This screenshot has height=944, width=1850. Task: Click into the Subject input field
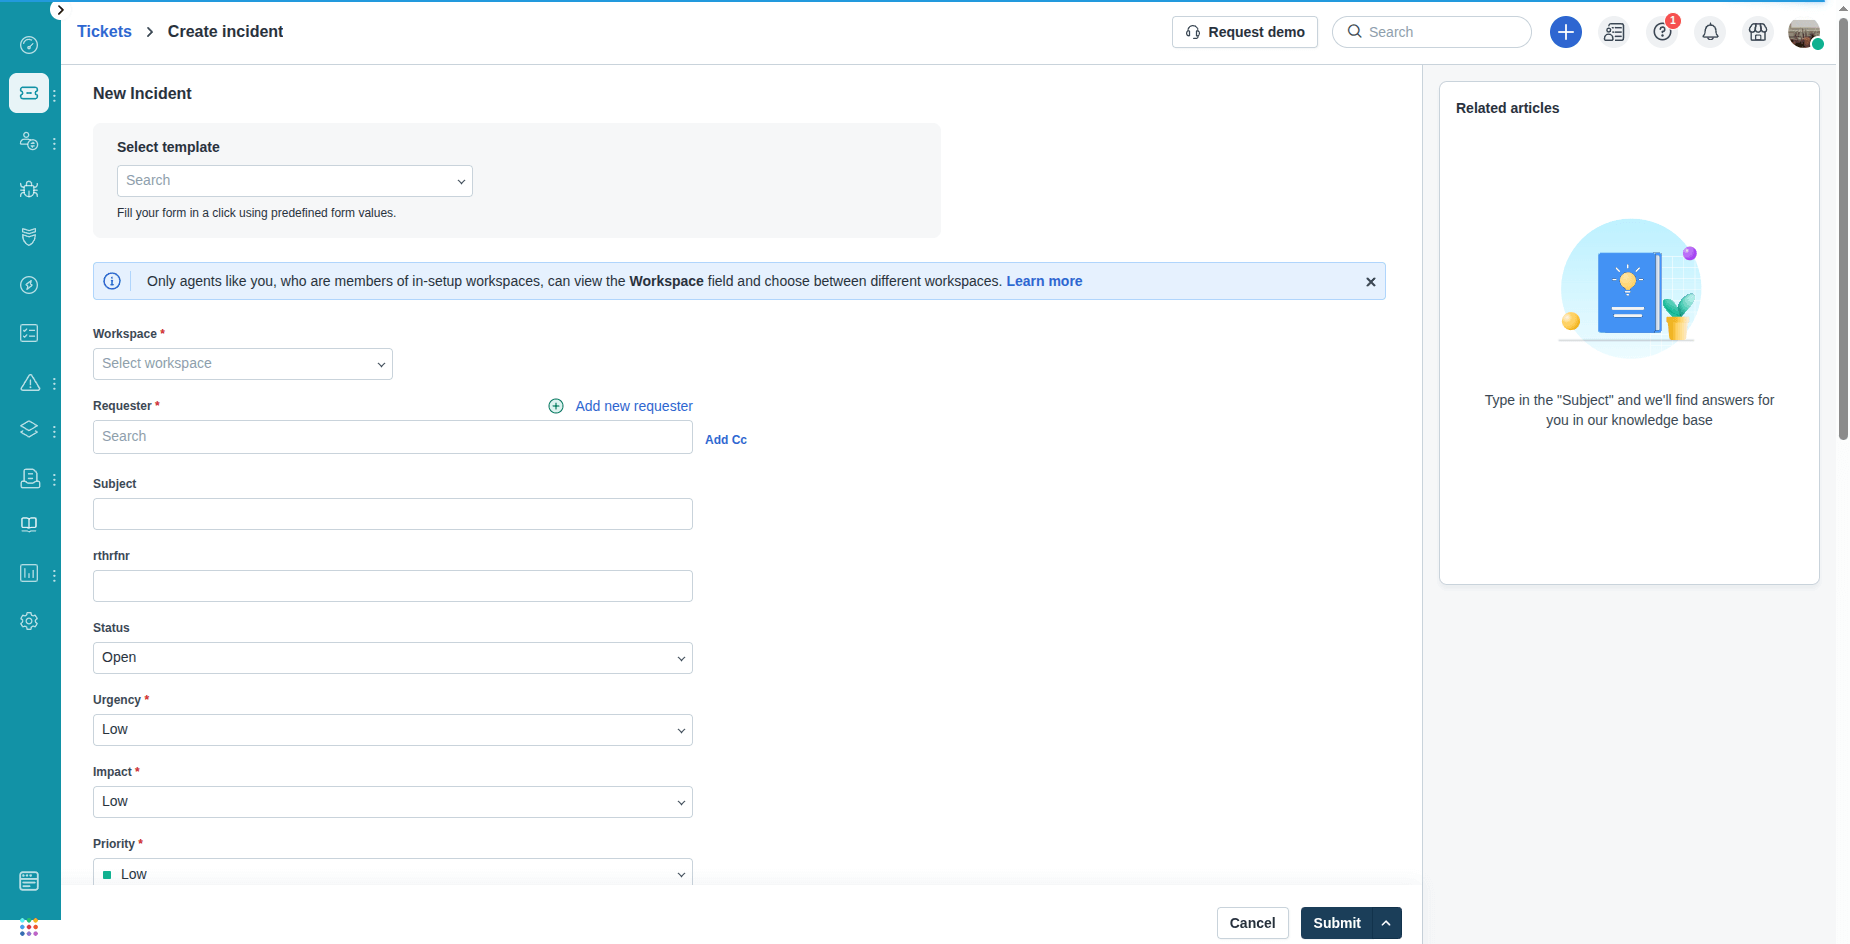click(392, 514)
